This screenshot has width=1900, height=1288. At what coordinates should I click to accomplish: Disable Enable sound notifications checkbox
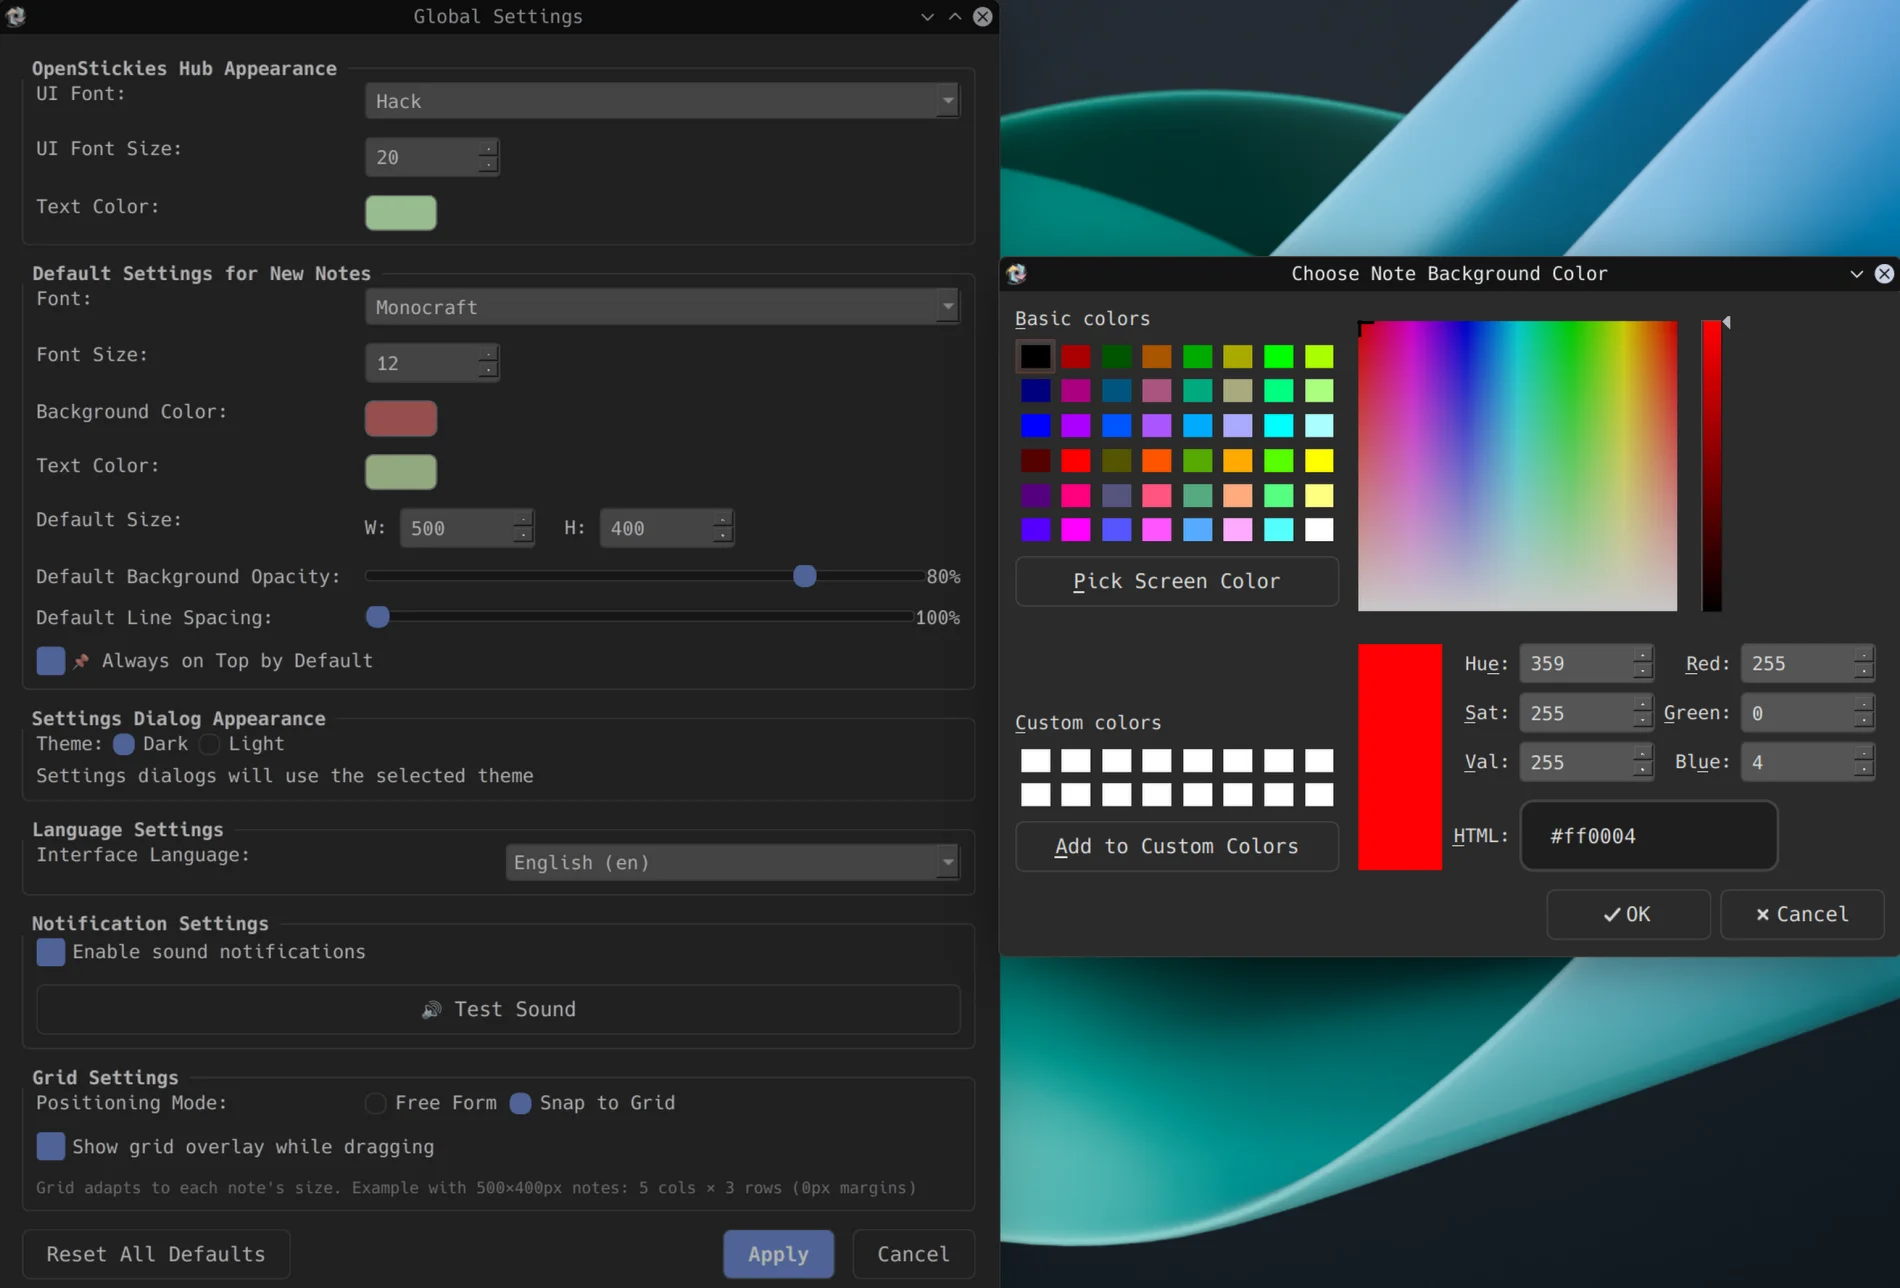click(x=50, y=952)
